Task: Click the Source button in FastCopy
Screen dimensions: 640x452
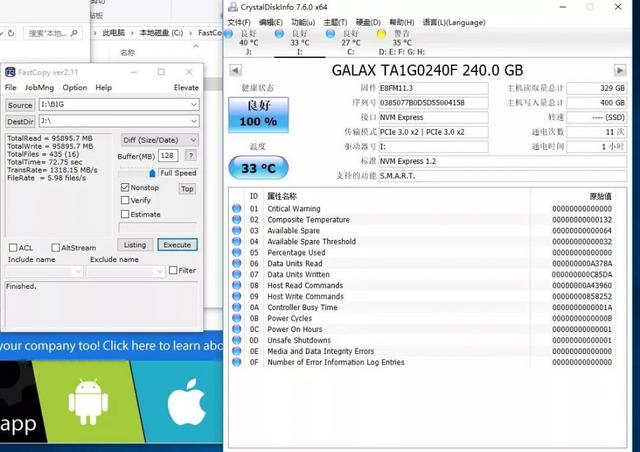Action: point(20,105)
